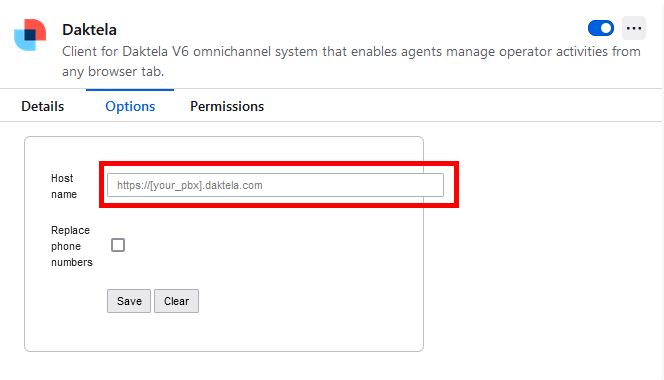
Task: Open the Permissions tab
Action: click(x=227, y=106)
